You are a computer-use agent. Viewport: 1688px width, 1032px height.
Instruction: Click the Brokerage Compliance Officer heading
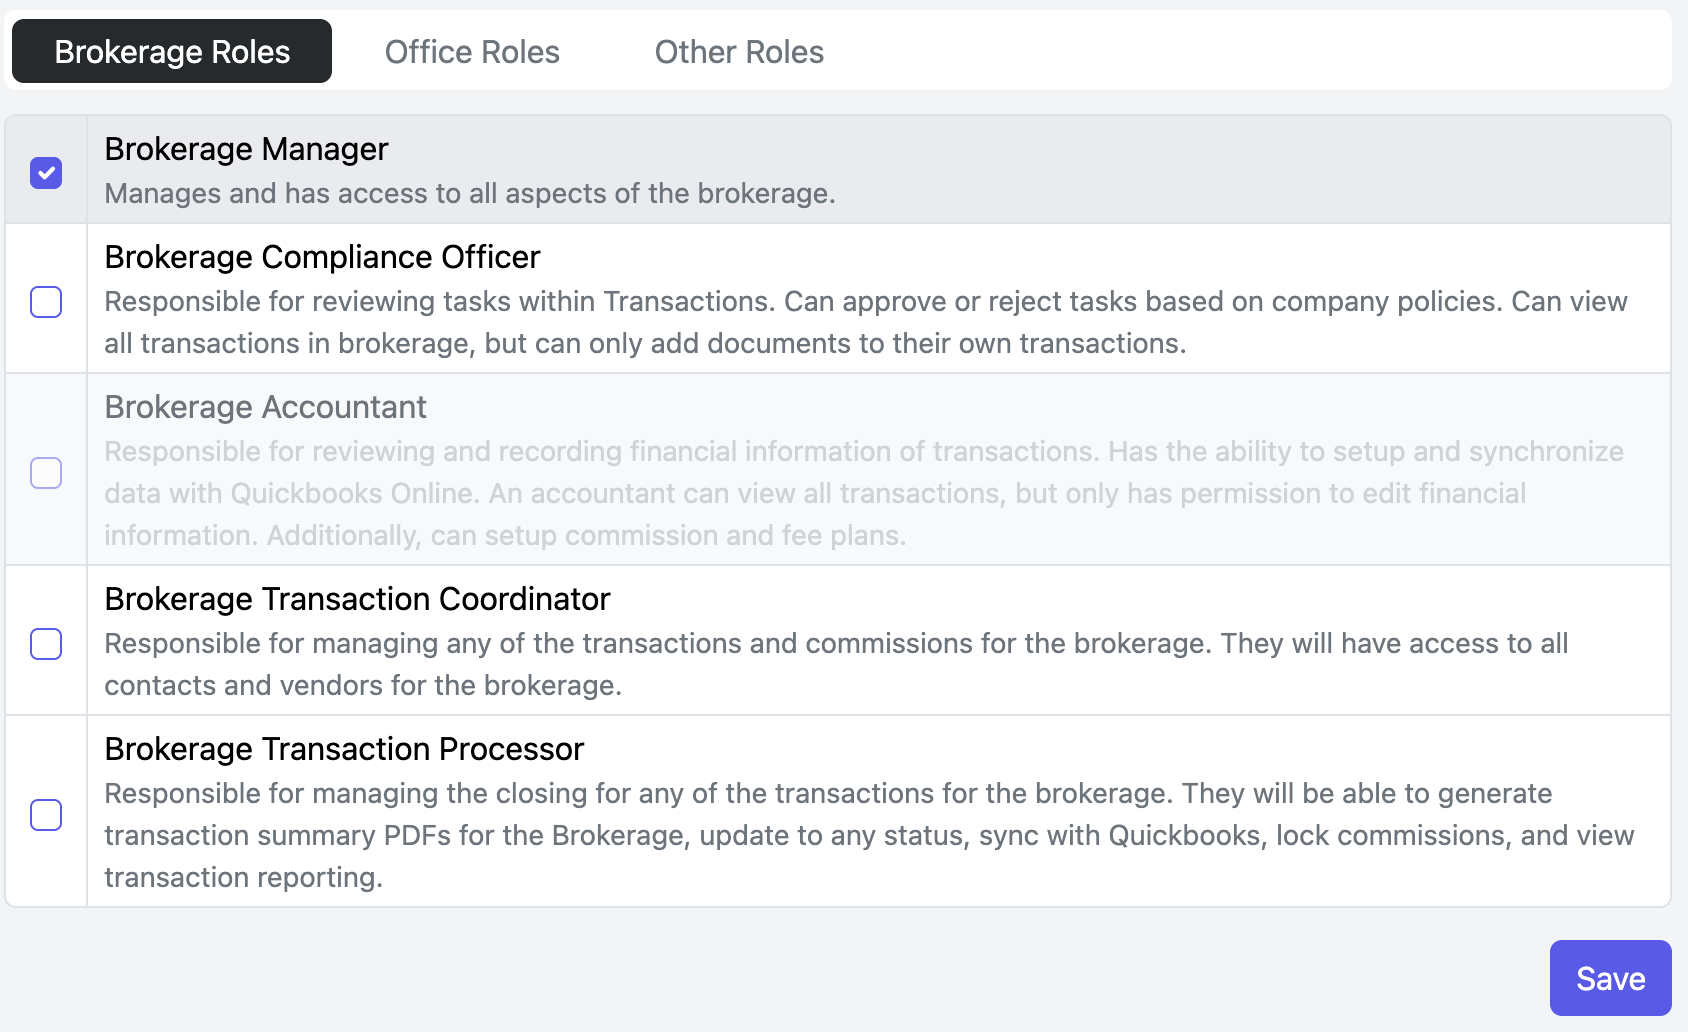(322, 257)
